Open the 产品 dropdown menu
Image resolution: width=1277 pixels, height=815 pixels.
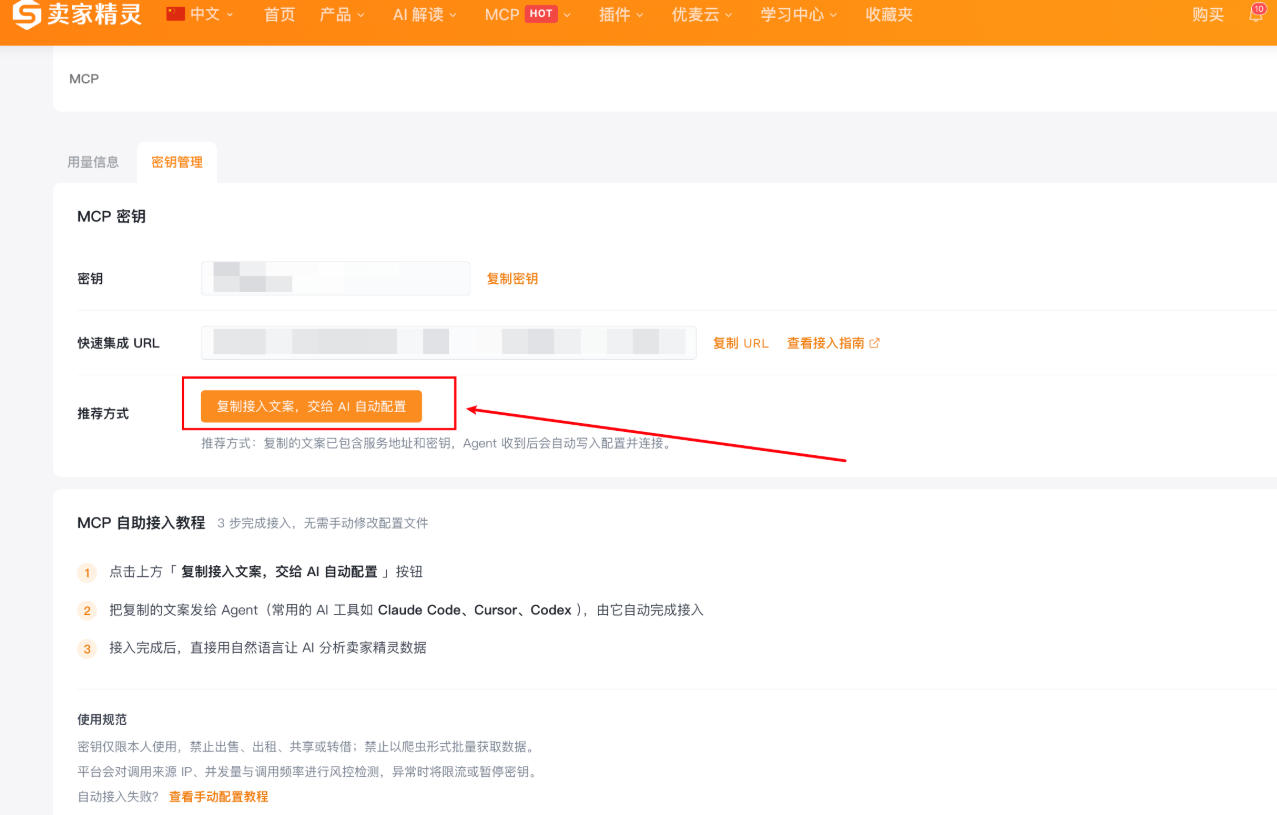pos(342,15)
